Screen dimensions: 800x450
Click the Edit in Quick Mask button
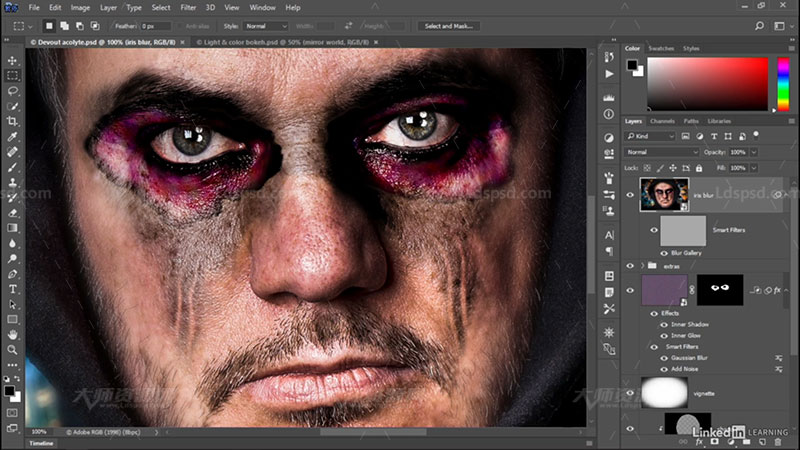pyautogui.click(x=12, y=412)
